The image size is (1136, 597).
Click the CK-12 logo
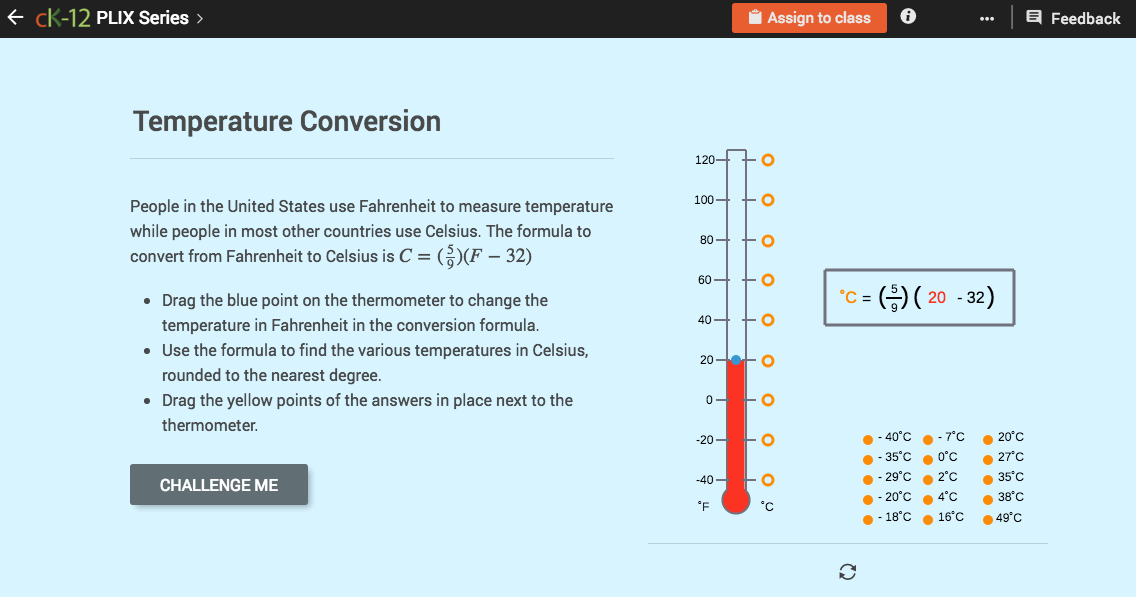[x=62, y=17]
